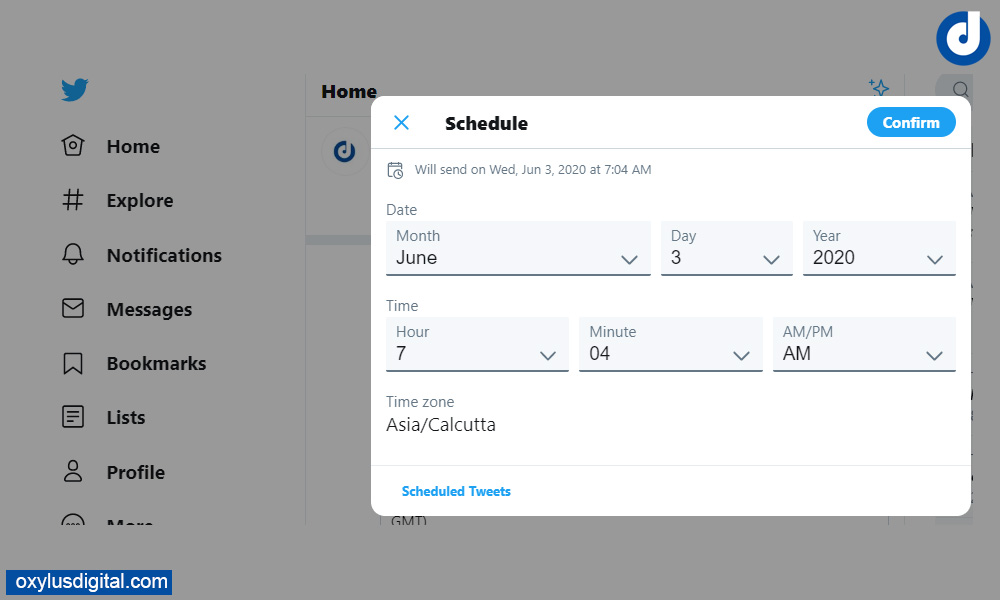
Task: Click the Profile person icon
Action: point(73,472)
